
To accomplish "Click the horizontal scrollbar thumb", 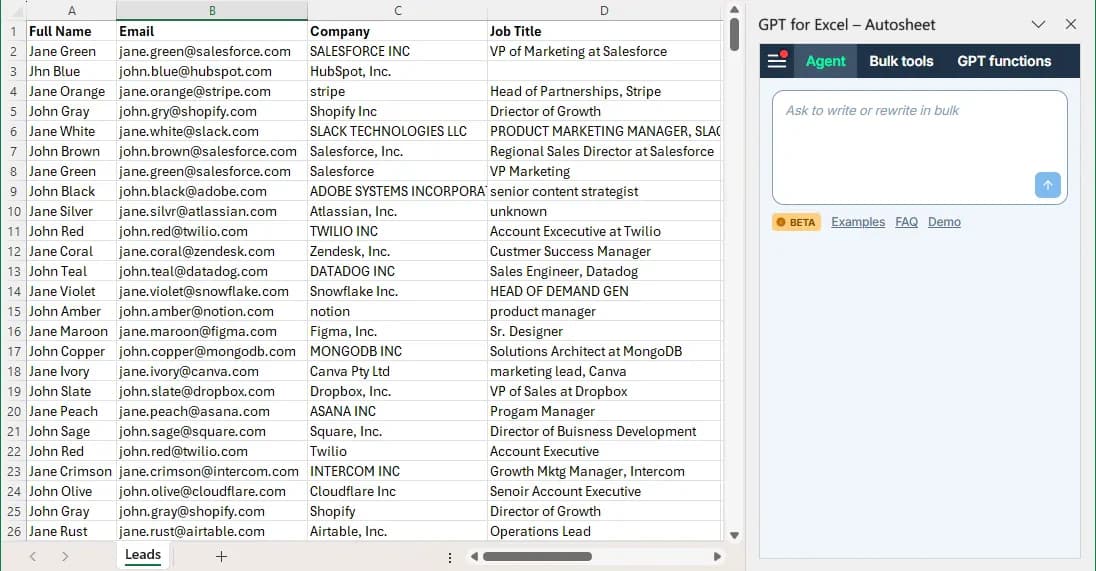I will 537,556.
